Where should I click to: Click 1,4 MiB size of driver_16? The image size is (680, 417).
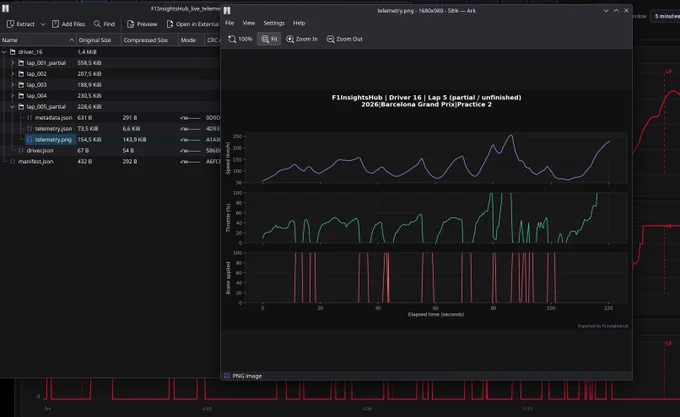click(x=87, y=52)
